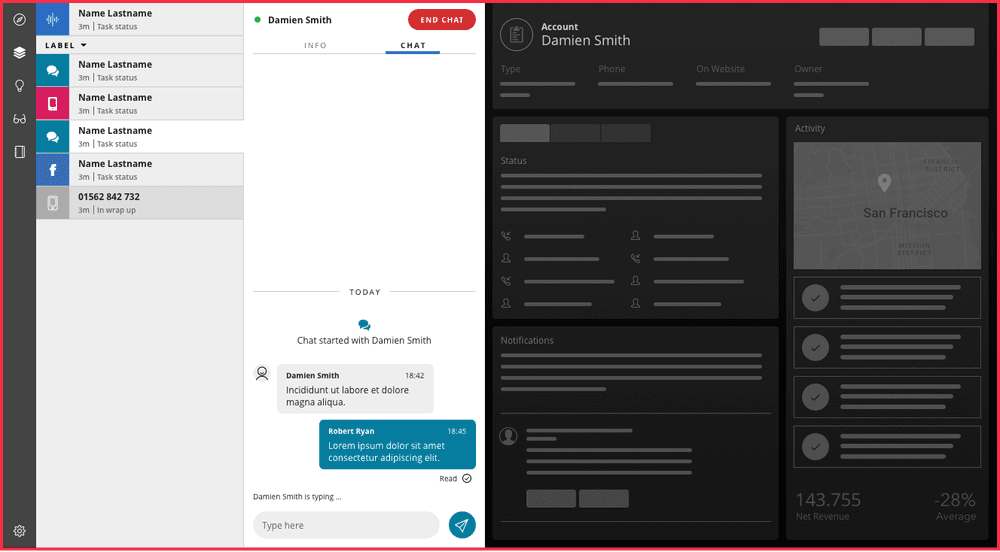The image size is (1000, 552).
Task: Open the compass navigation icon in sidebar
Action: click(x=19, y=20)
